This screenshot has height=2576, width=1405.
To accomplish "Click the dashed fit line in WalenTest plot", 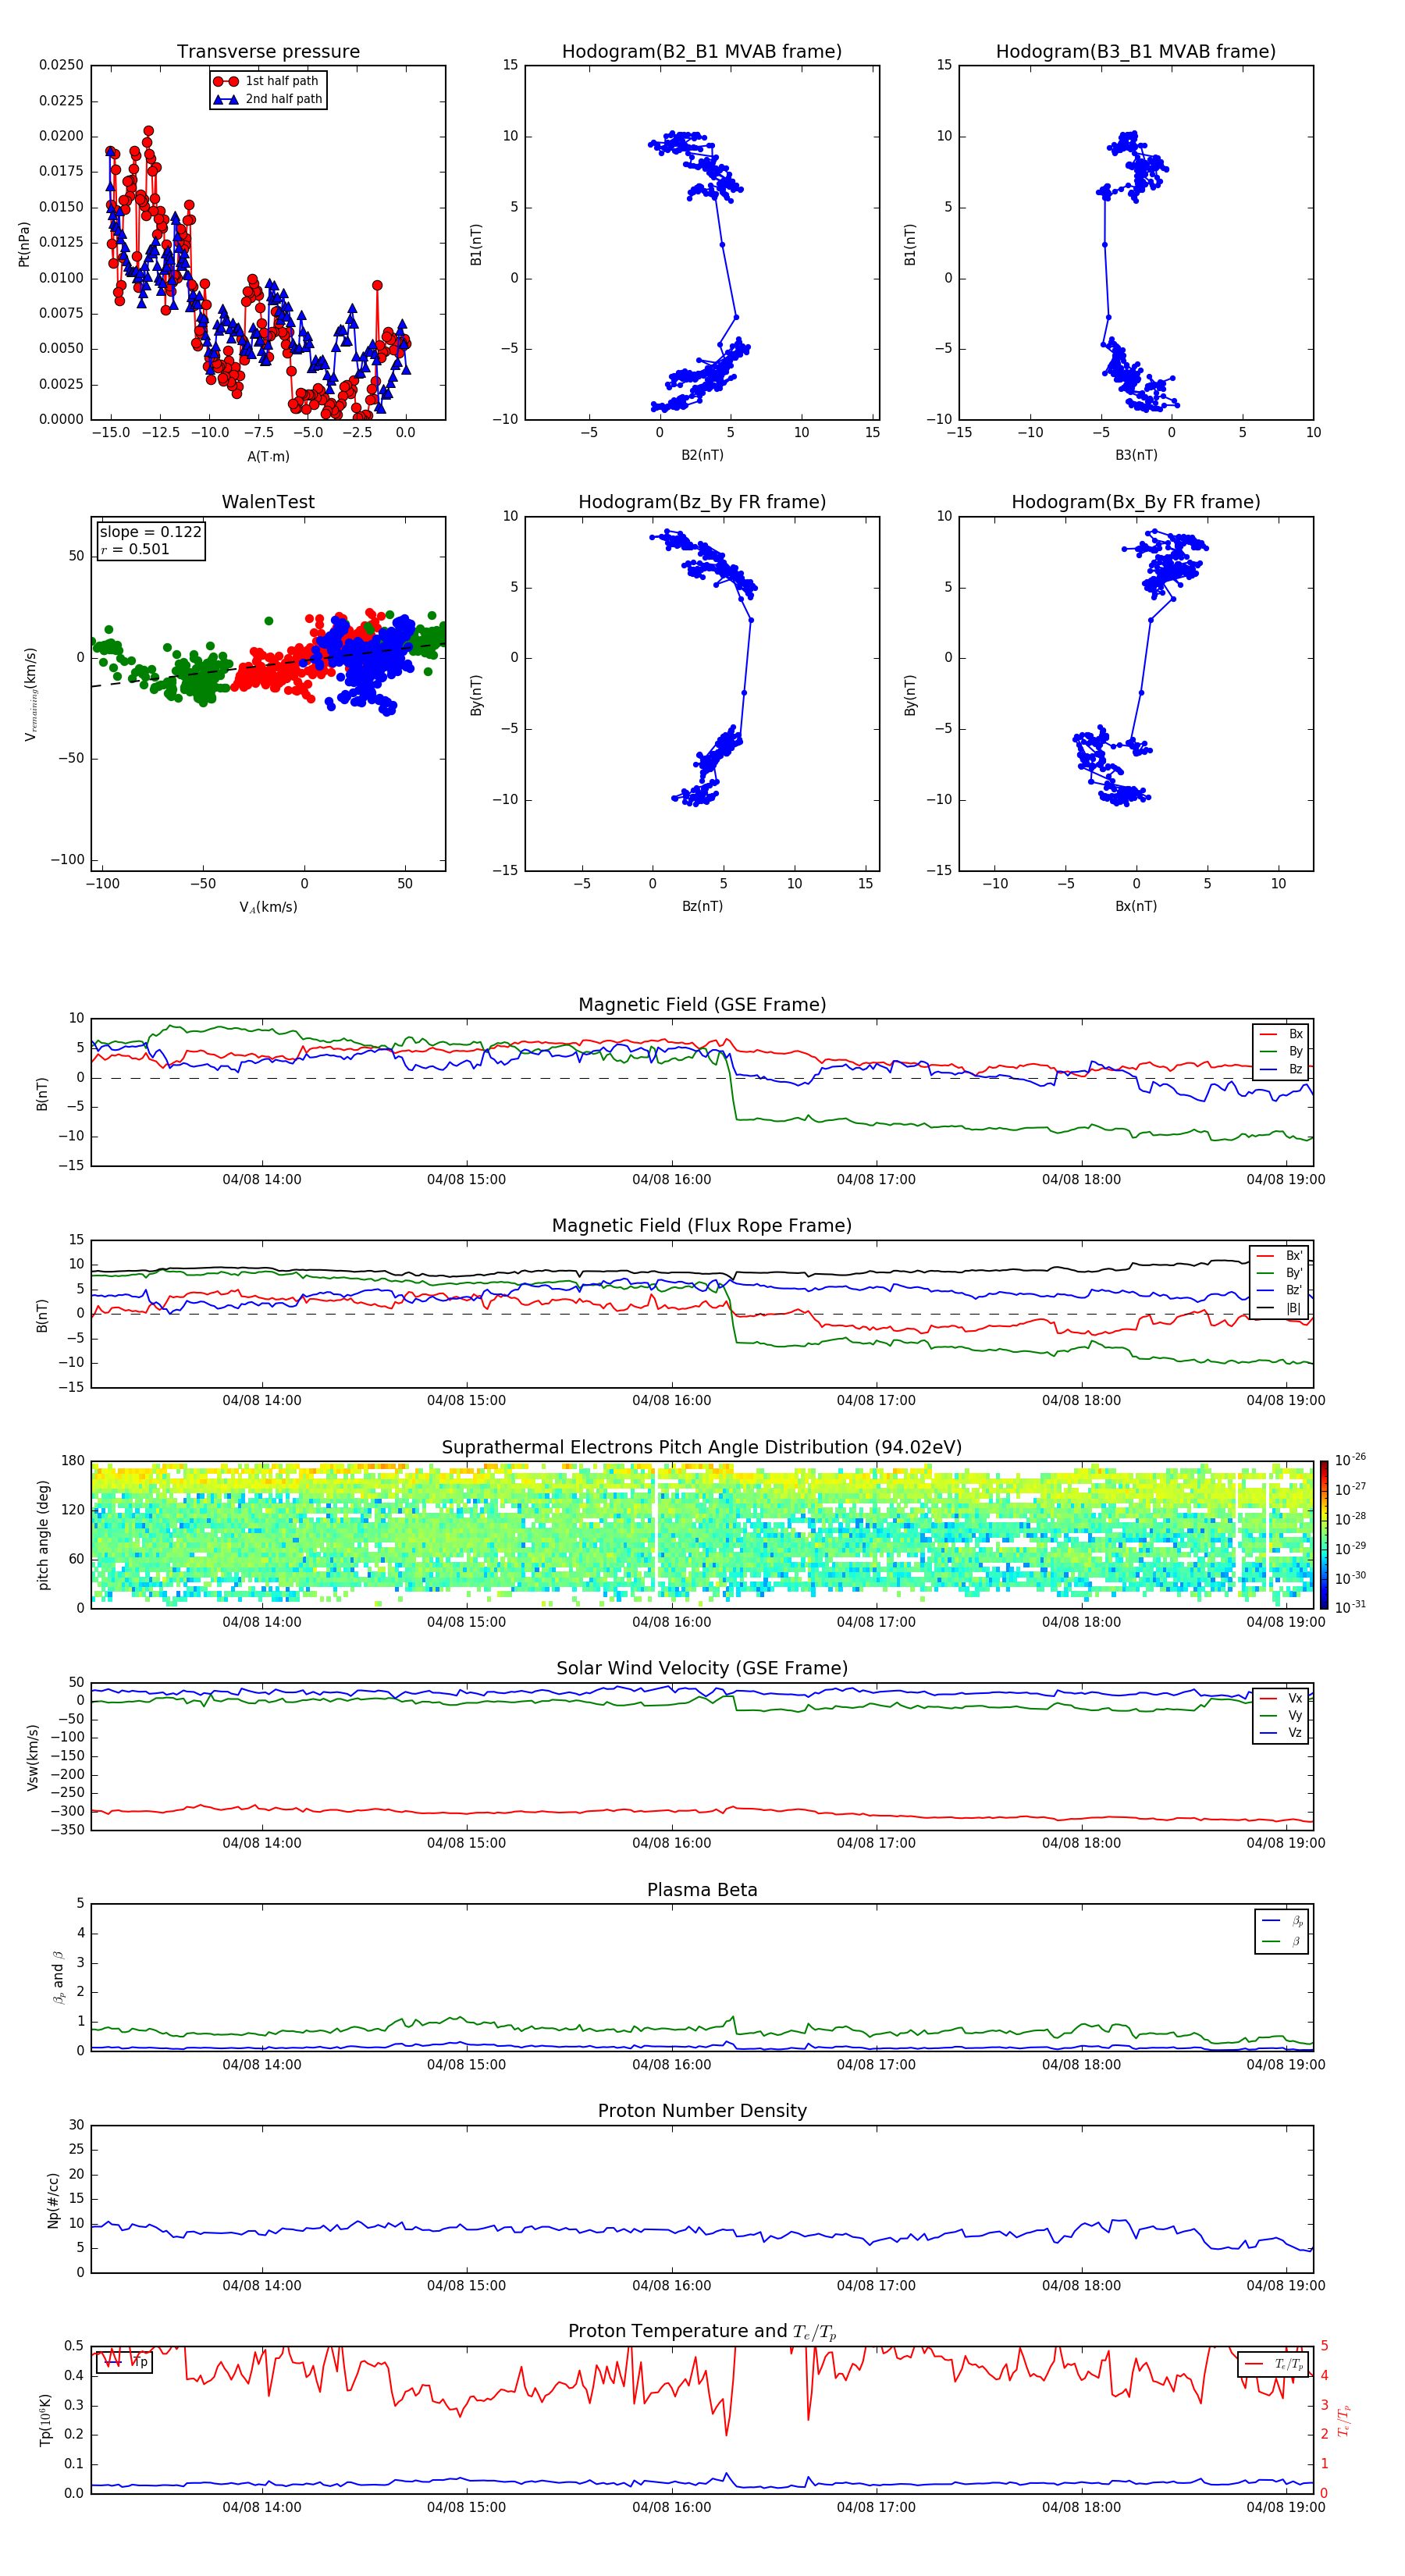I will click(x=268, y=664).
